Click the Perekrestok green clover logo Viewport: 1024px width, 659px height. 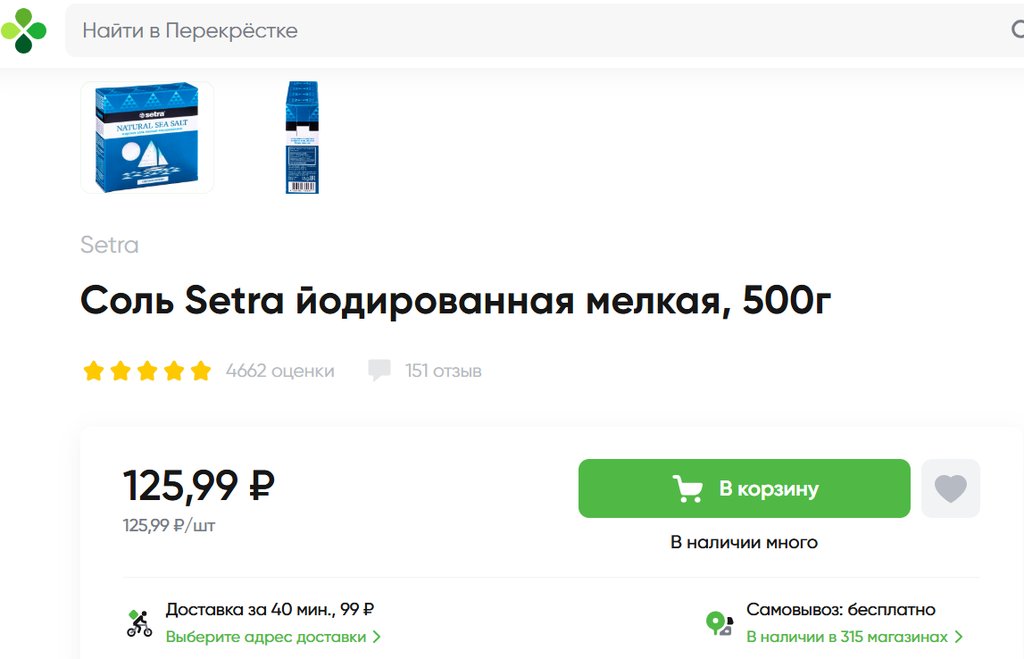coord(24,30)
